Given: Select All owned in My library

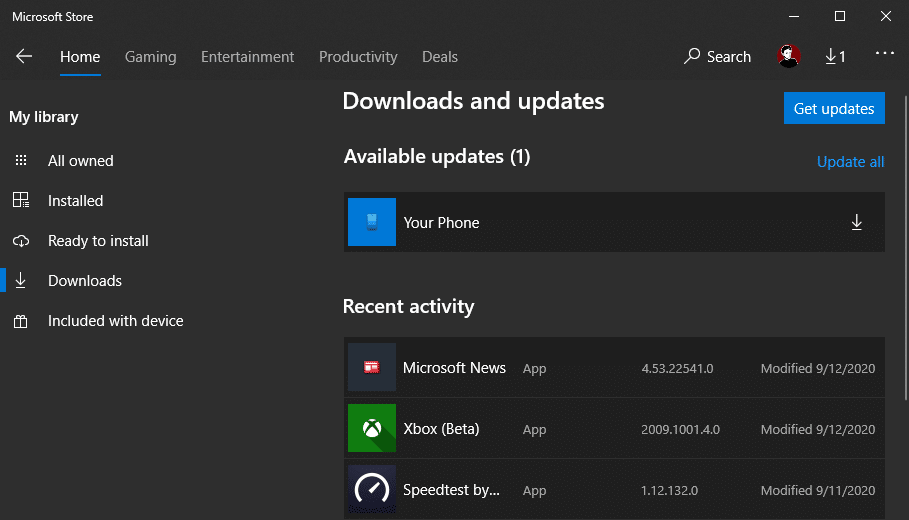Looking at the screenshot, I should [81, 161].
